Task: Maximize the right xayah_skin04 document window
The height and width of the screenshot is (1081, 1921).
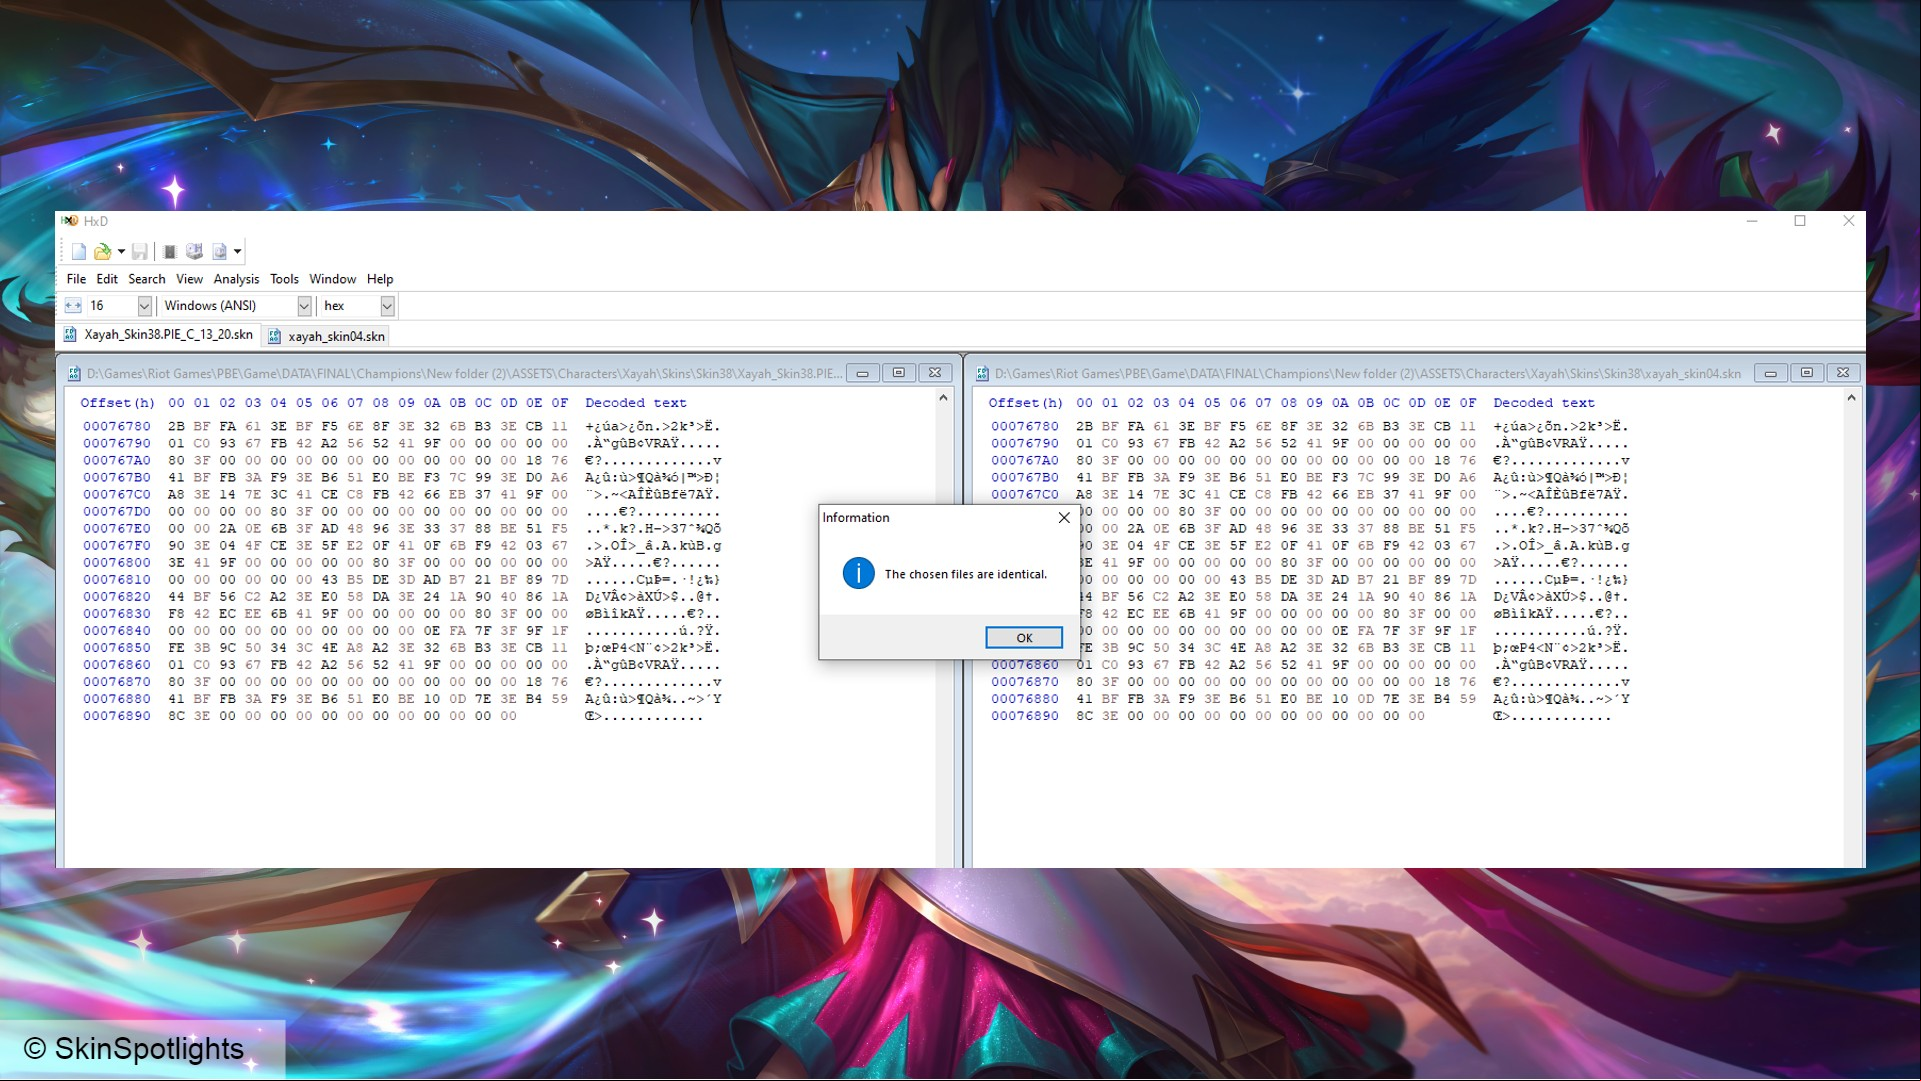Action: 1806,373
